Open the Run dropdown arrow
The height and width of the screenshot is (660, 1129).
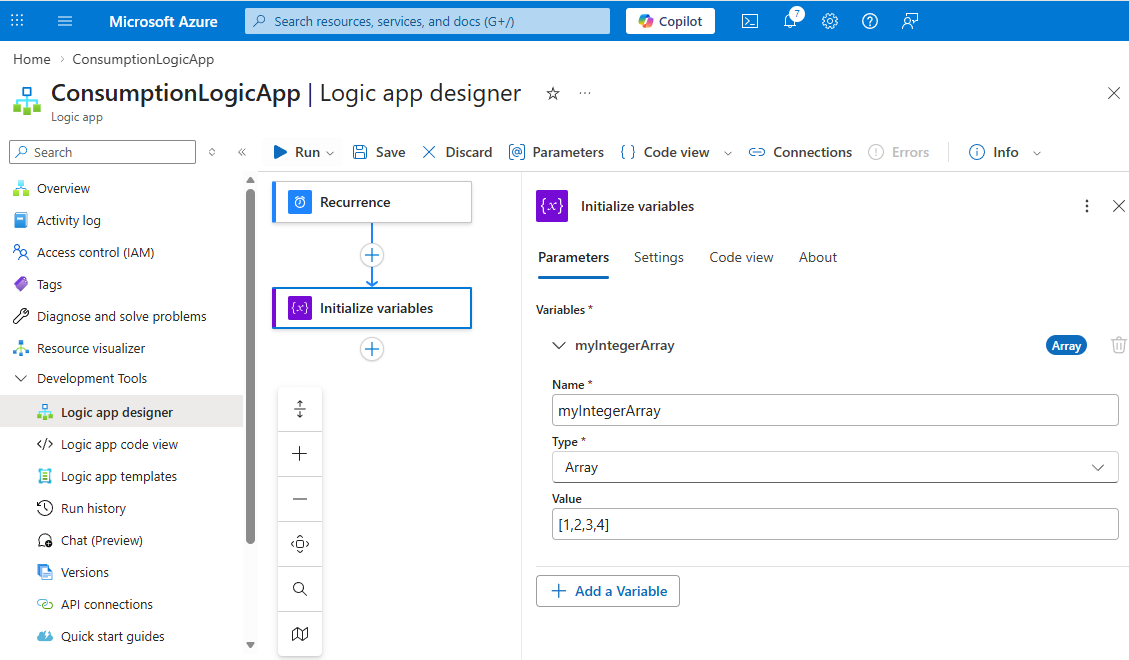(x=330, y=153)
